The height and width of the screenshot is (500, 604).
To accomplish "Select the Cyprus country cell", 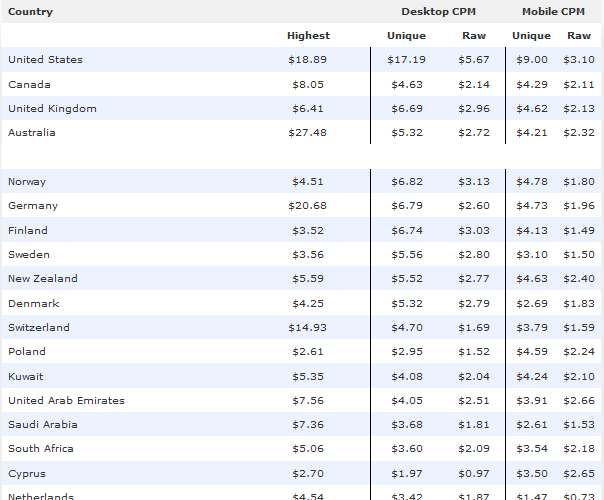I will [26, 474].
